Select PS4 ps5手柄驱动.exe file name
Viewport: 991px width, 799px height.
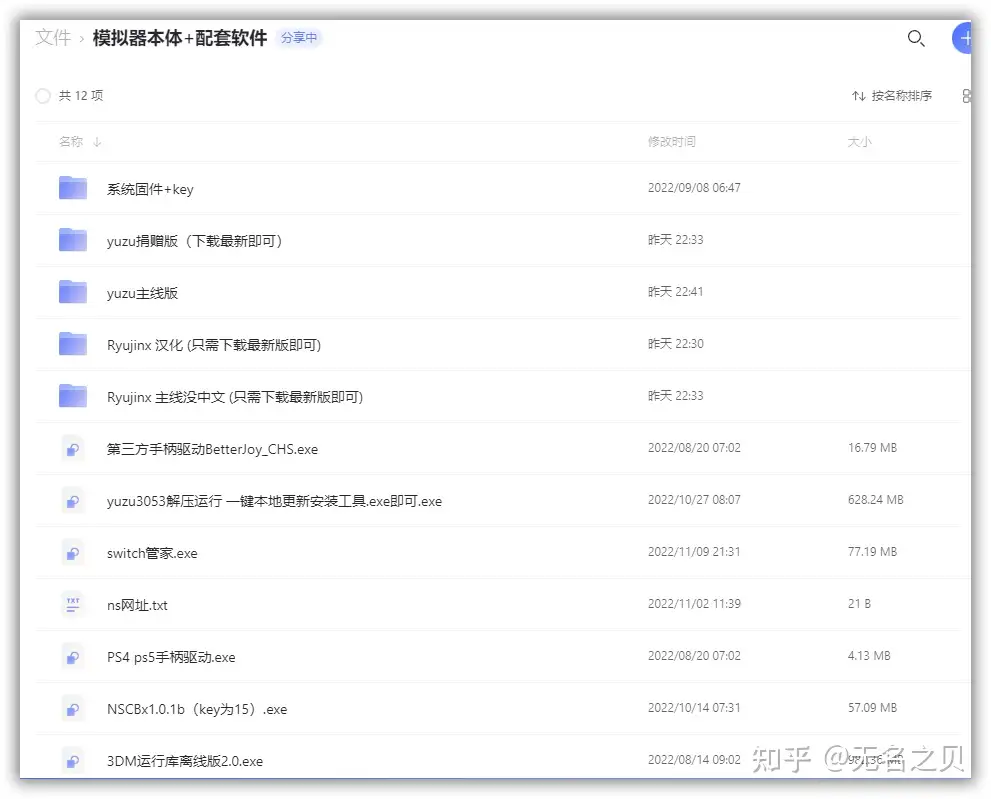pos(171,657)
